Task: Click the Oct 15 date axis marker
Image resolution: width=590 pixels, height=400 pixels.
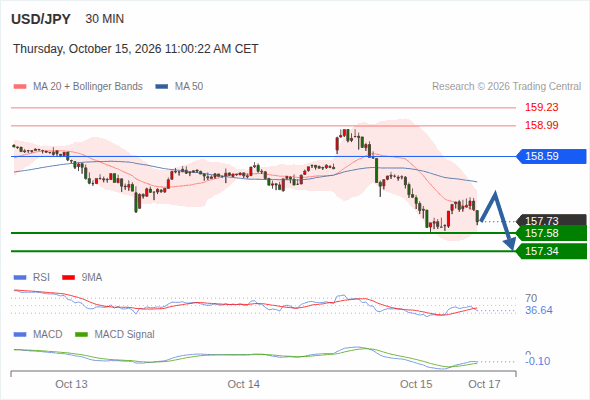Action: coord(416,384)
